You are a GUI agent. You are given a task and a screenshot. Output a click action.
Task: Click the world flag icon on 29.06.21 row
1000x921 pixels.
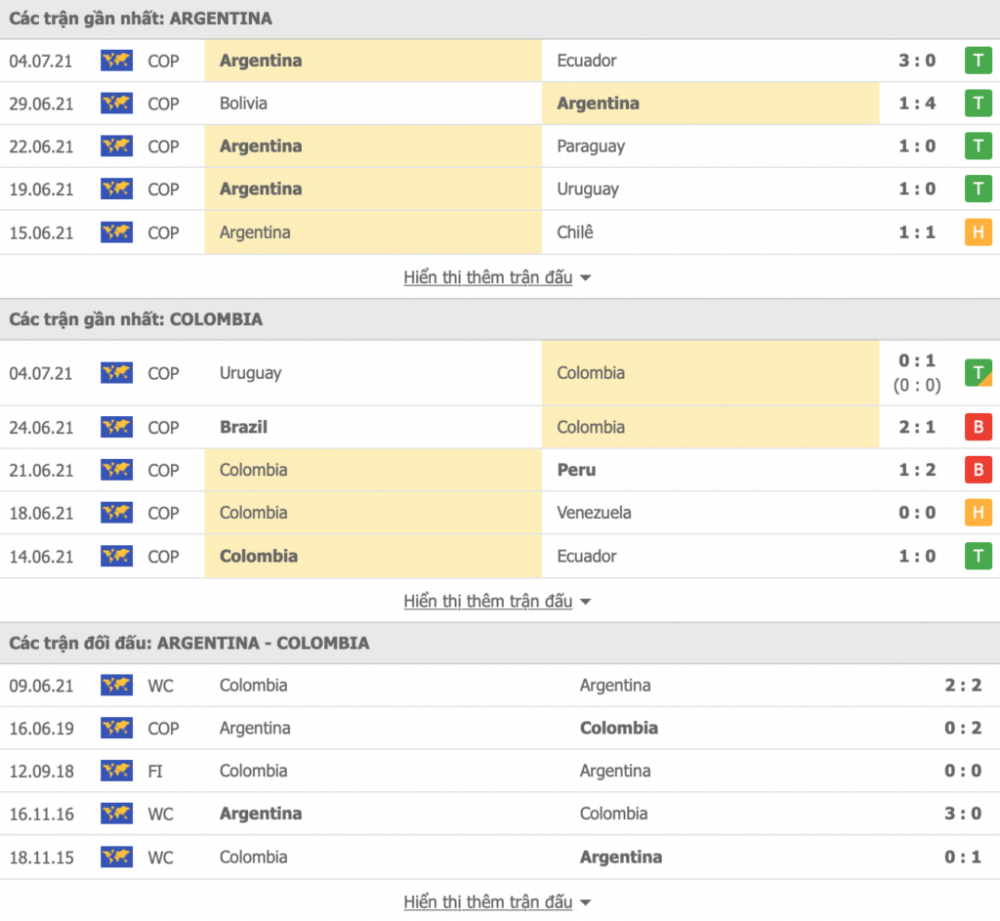[117, 103]
